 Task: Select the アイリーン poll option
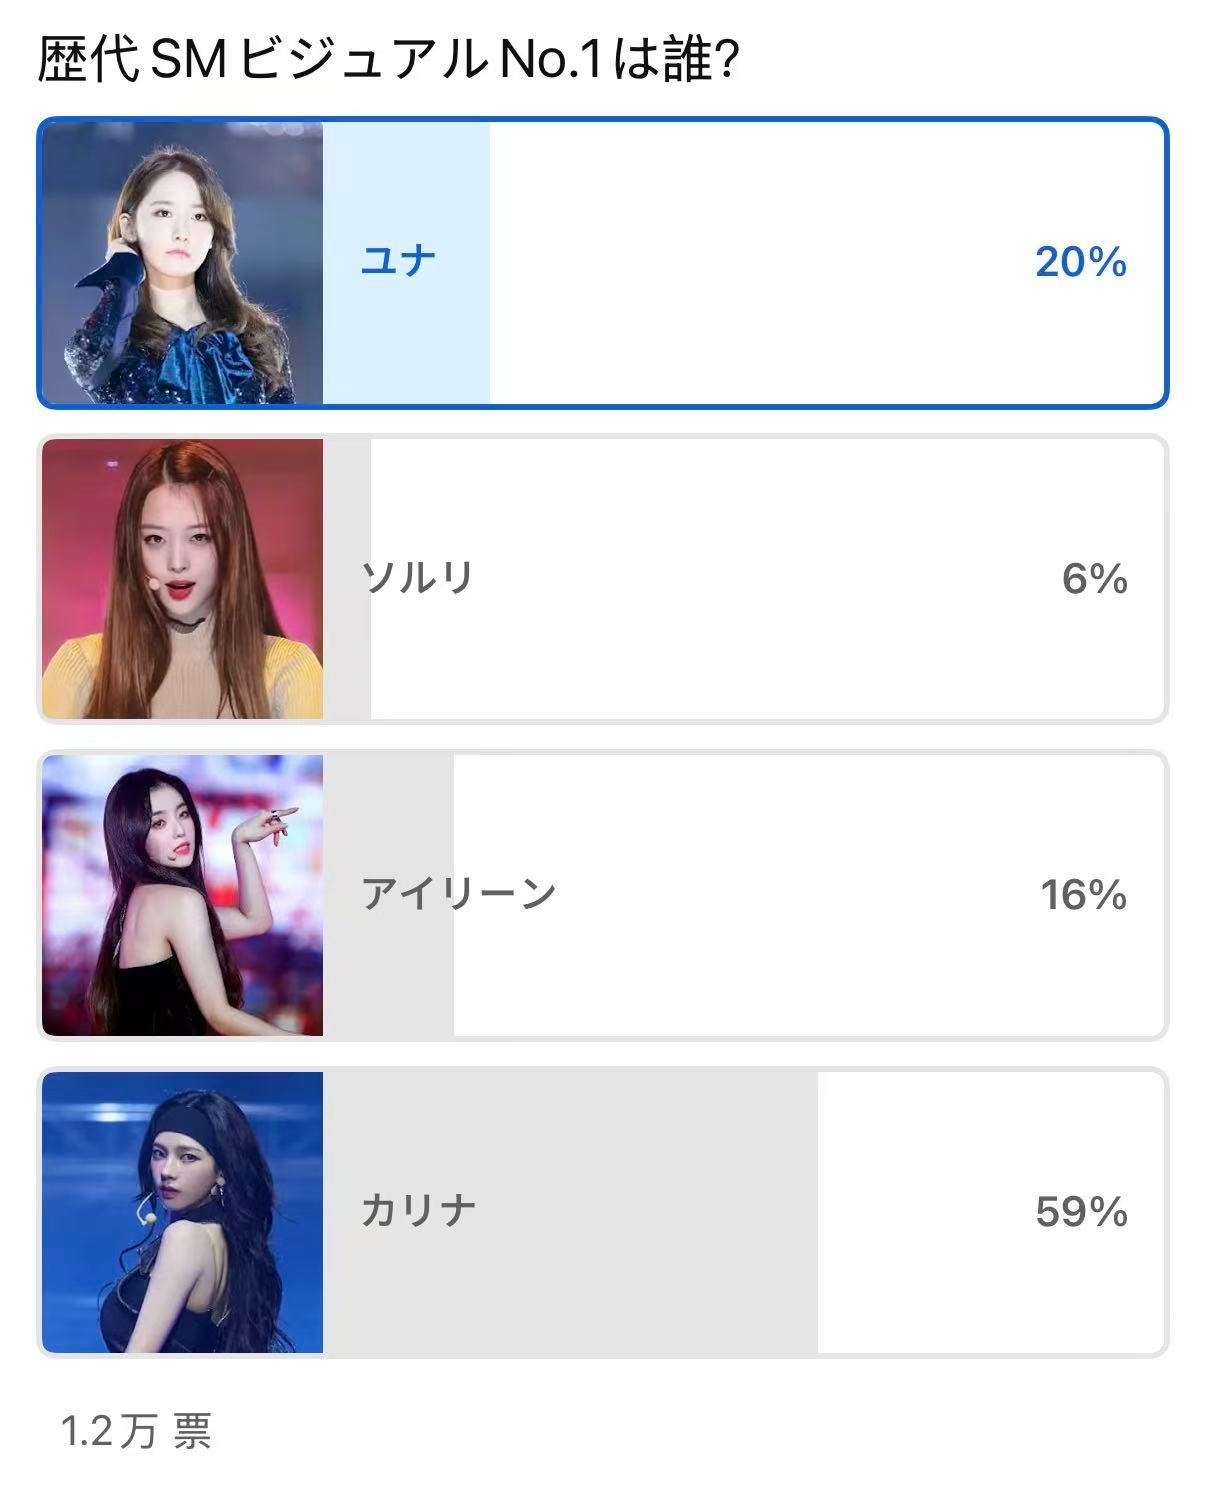point(603,895)
